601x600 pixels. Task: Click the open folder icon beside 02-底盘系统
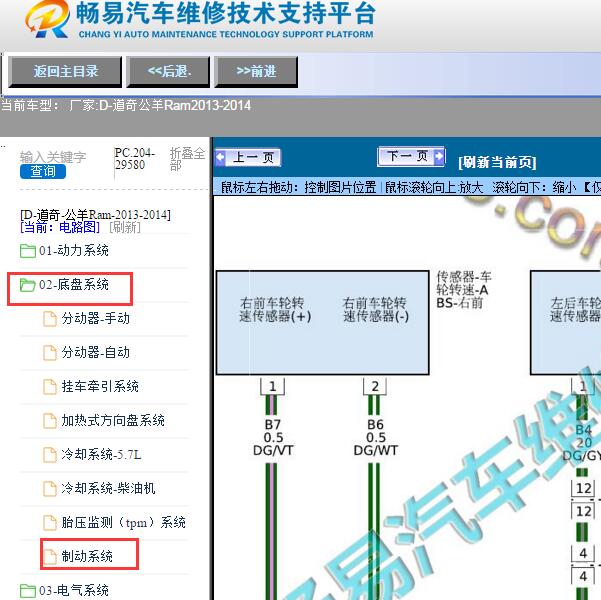28,285
